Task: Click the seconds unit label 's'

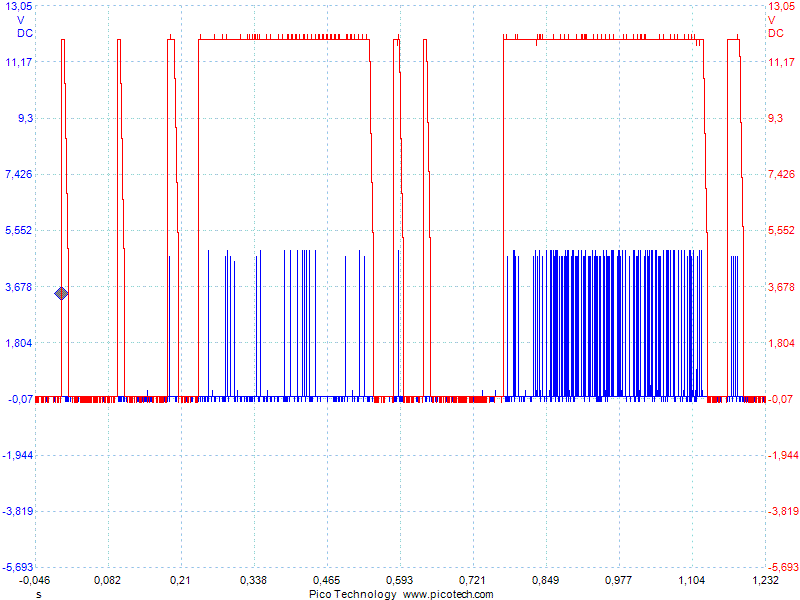Action: pos(39,594)
